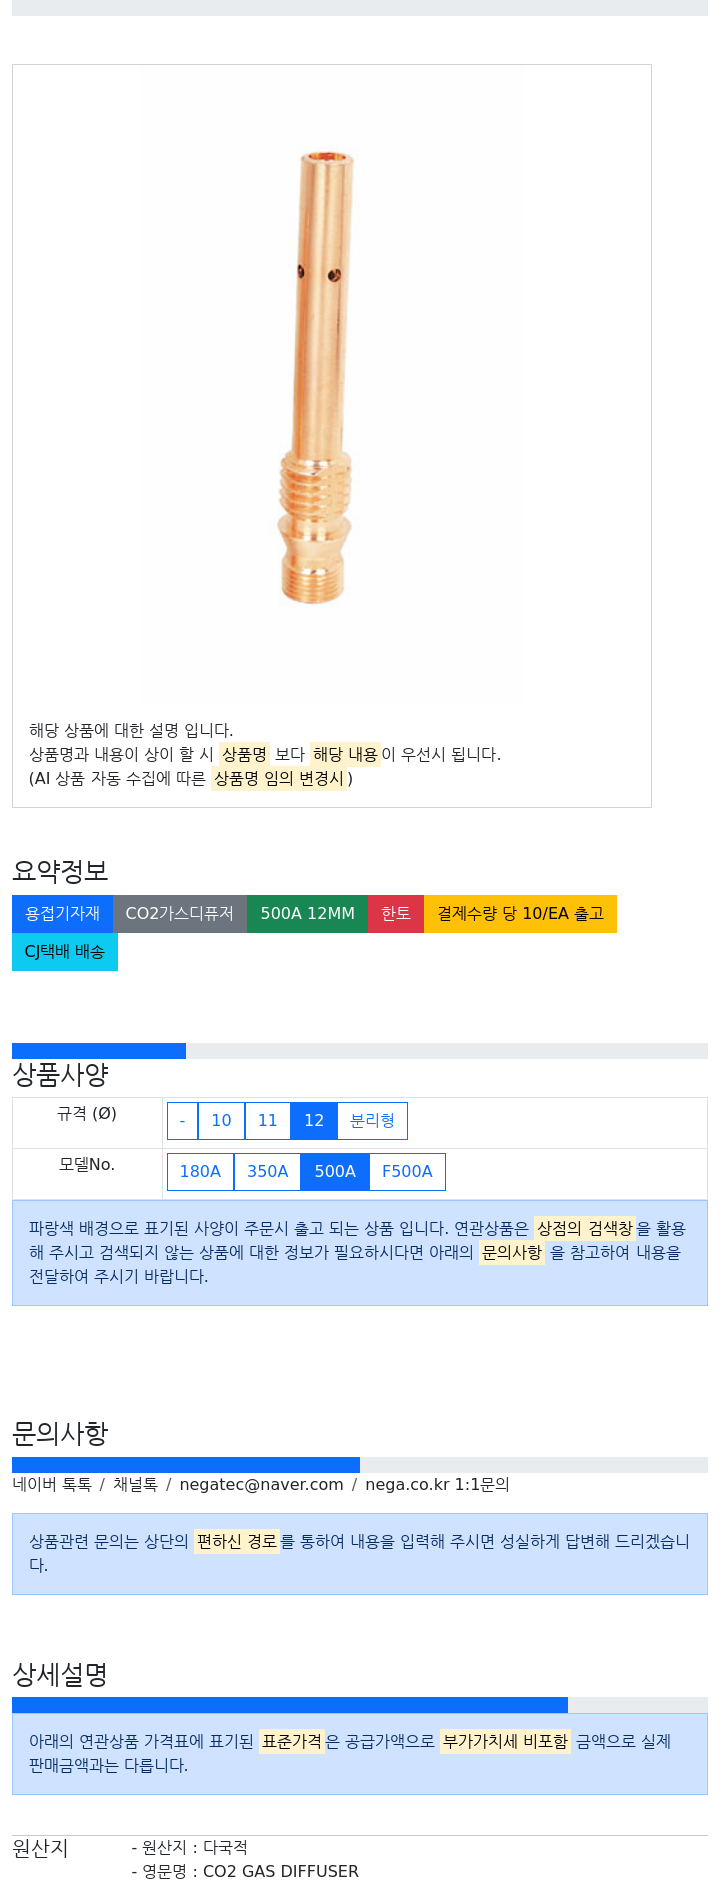Select the highlighted 500A model
This screenshot has width=720, height=1884.
point(335,1172)
